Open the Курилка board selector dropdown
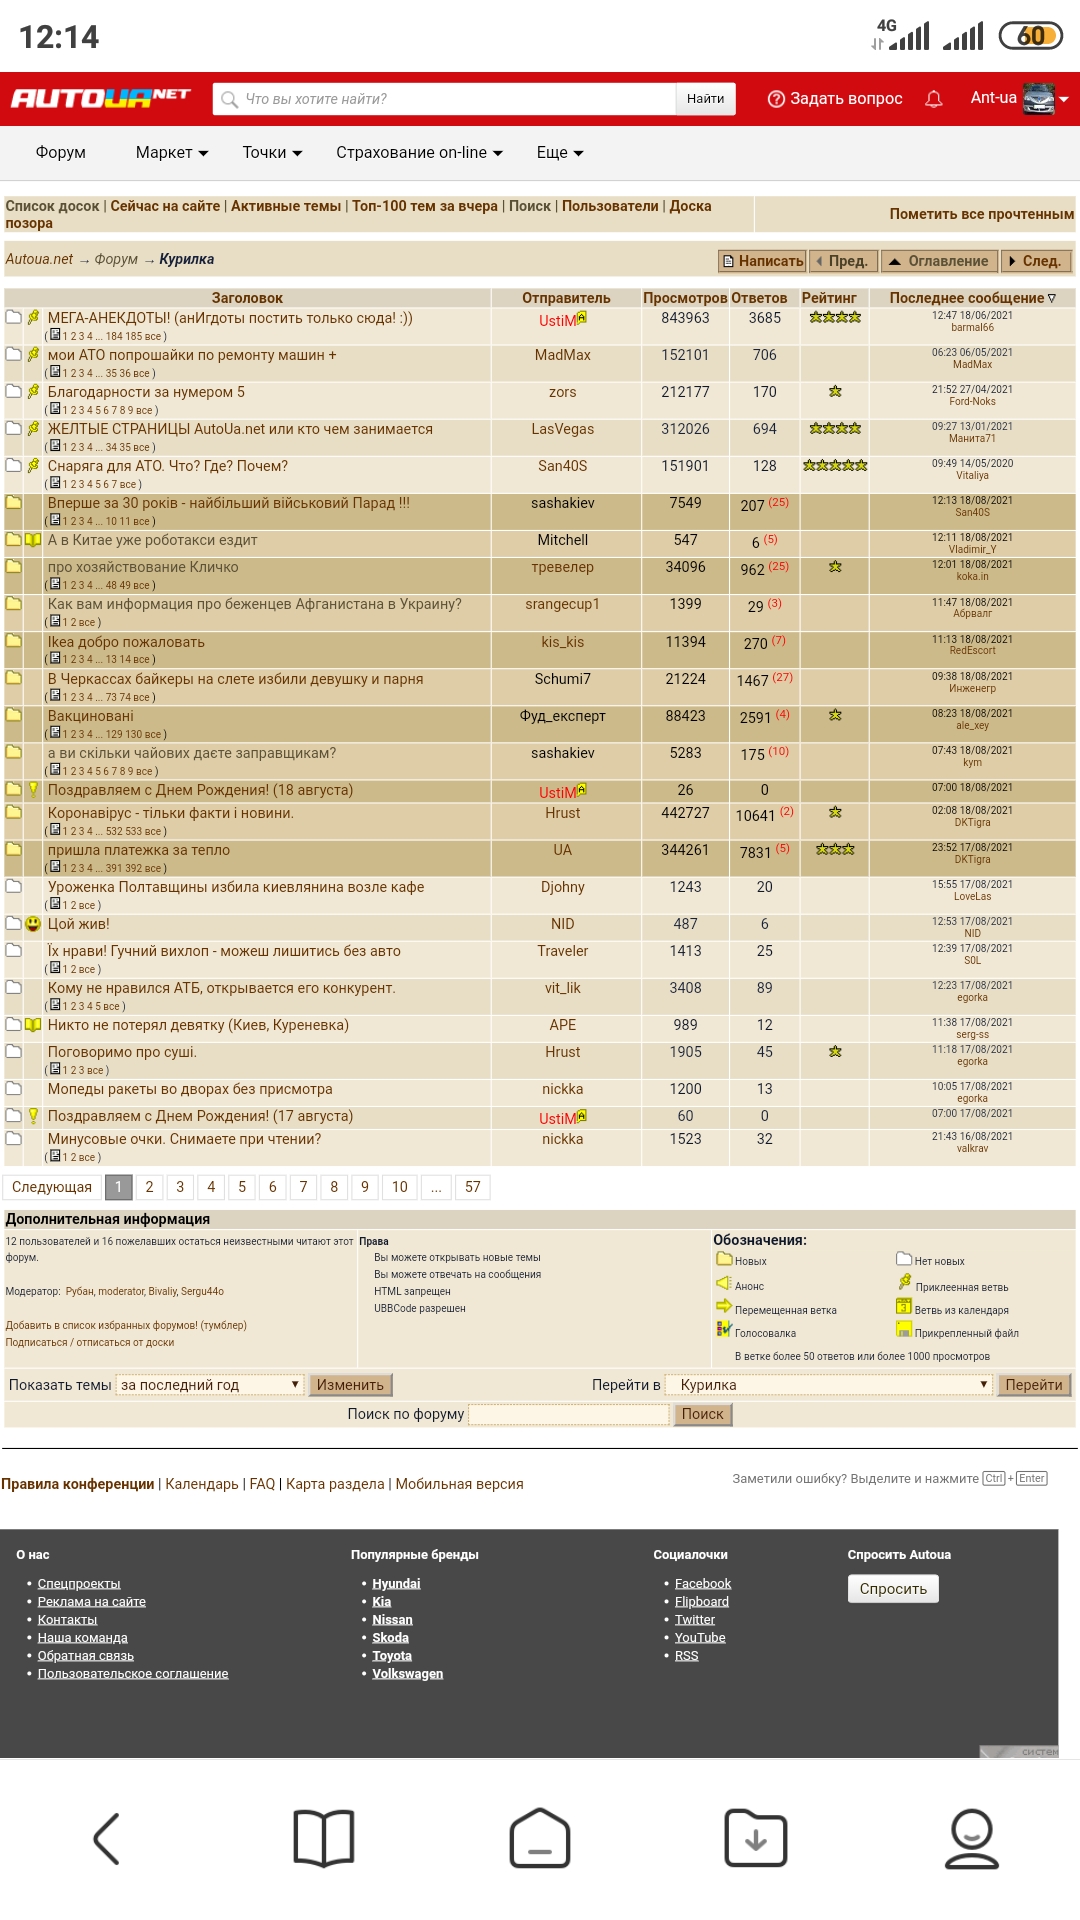Screen dimensions: 1080x1920 (828, 1385)
